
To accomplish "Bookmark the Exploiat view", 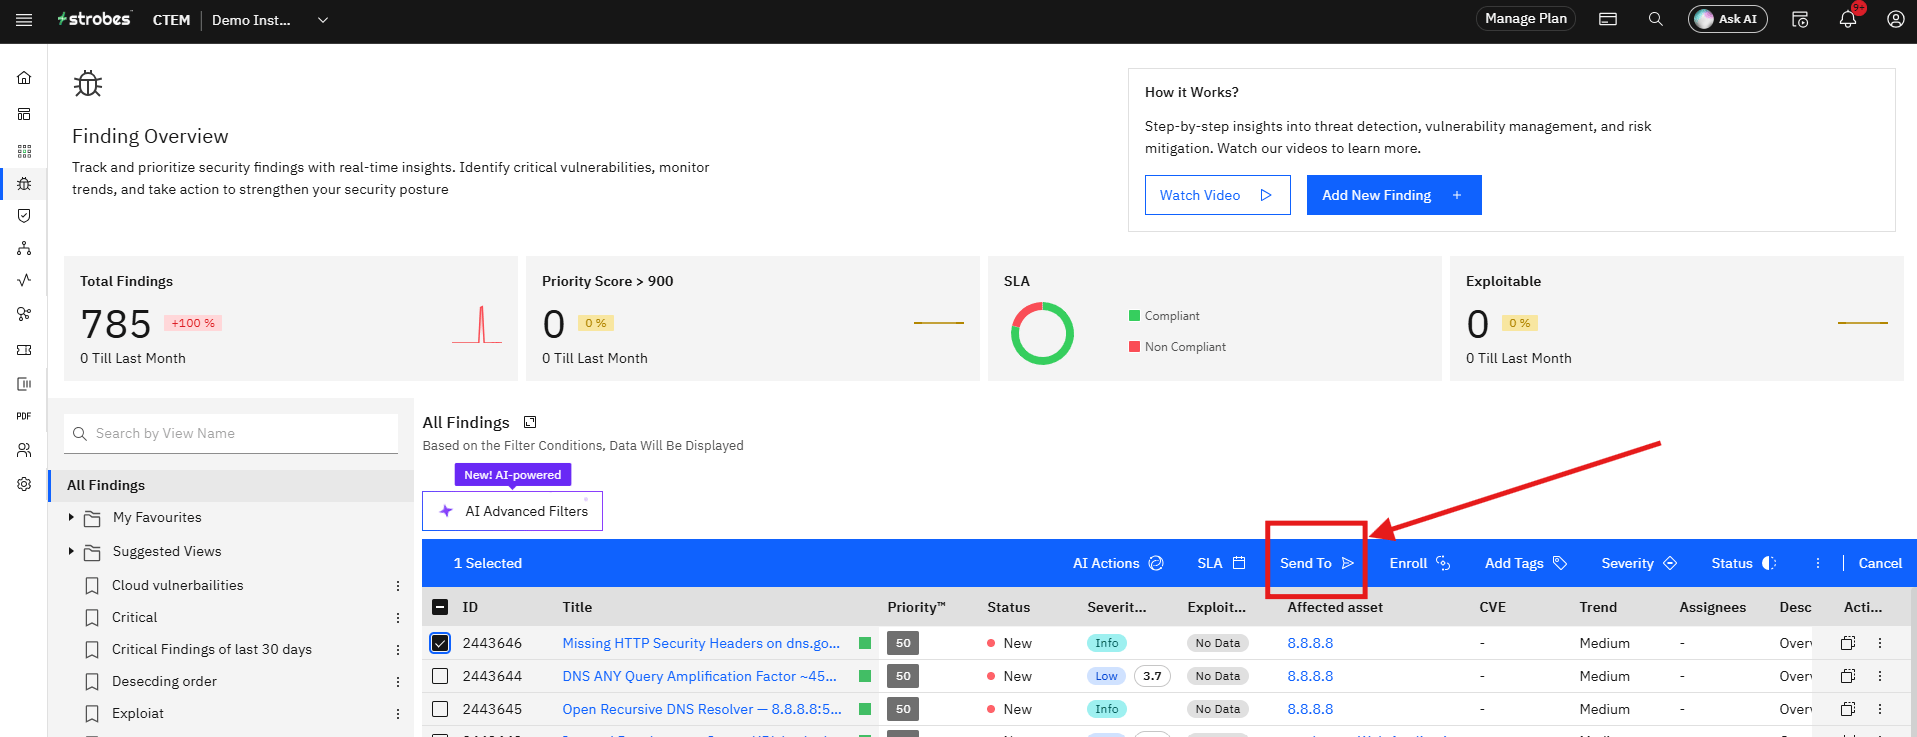I will click(x=92, y=713).
